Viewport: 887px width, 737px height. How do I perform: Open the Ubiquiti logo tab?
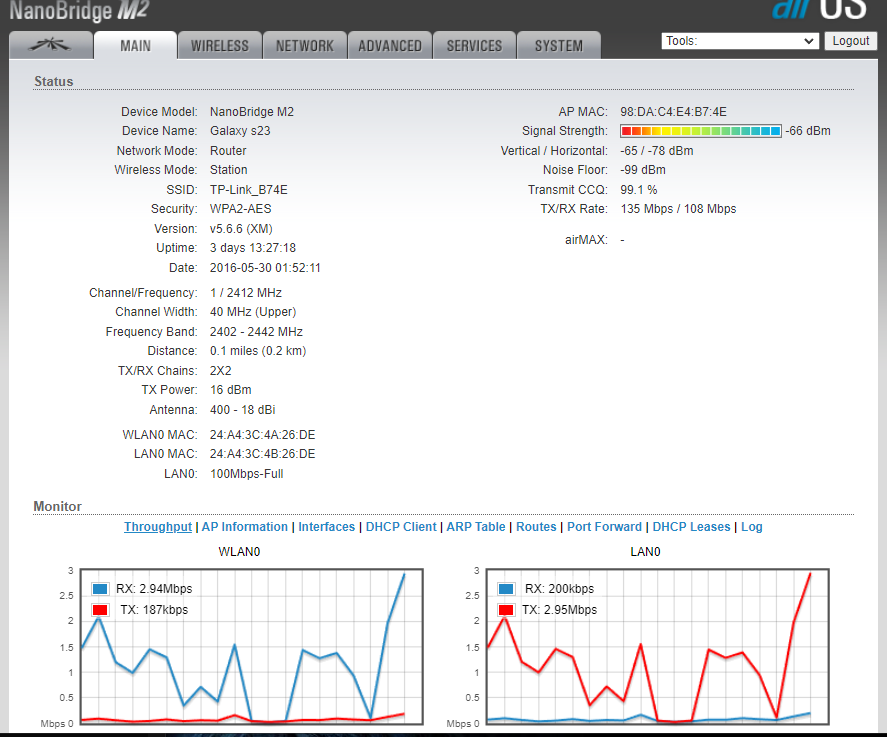(x=51, y=45)
